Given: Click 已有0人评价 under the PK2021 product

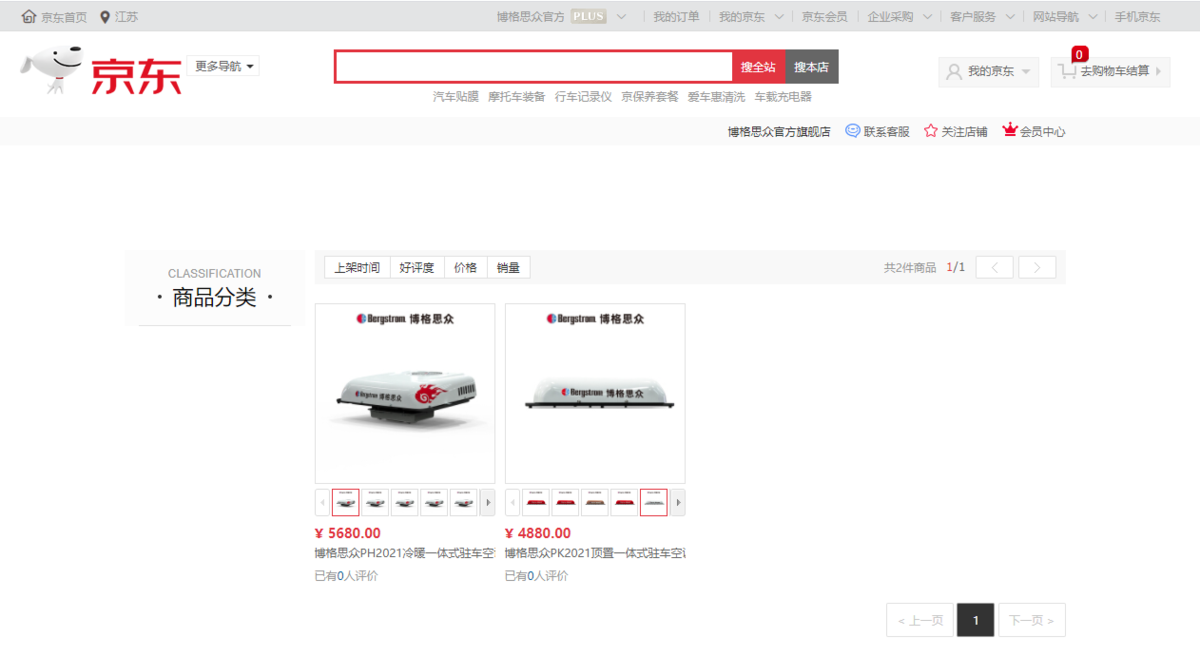Looking at the screenshot, I should click(x=536, y=575).
